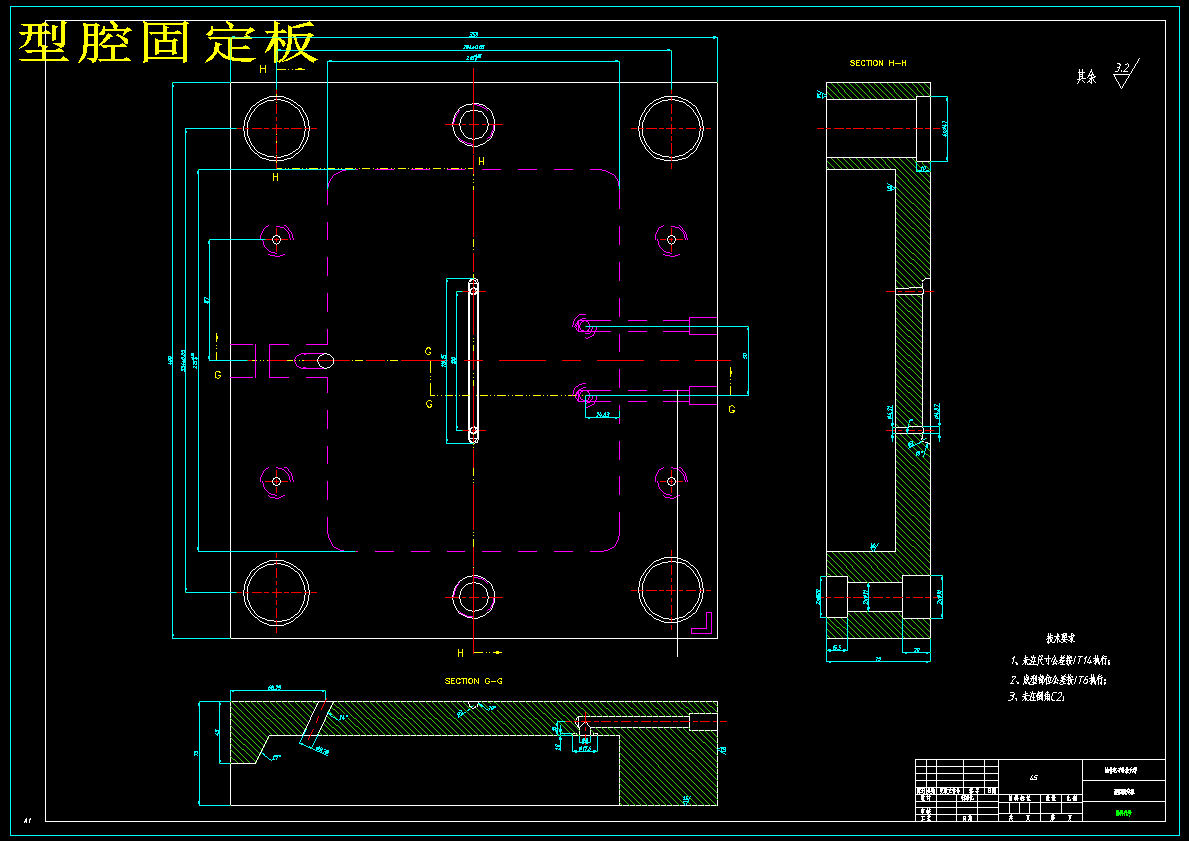This screenshot has width=1189, height=841.
Task: Select the bottom-left large guide hole circle
Action: 276,592
